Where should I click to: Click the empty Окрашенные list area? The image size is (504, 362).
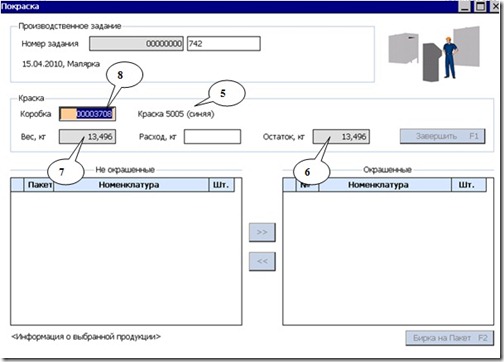[x=388, y=258]
